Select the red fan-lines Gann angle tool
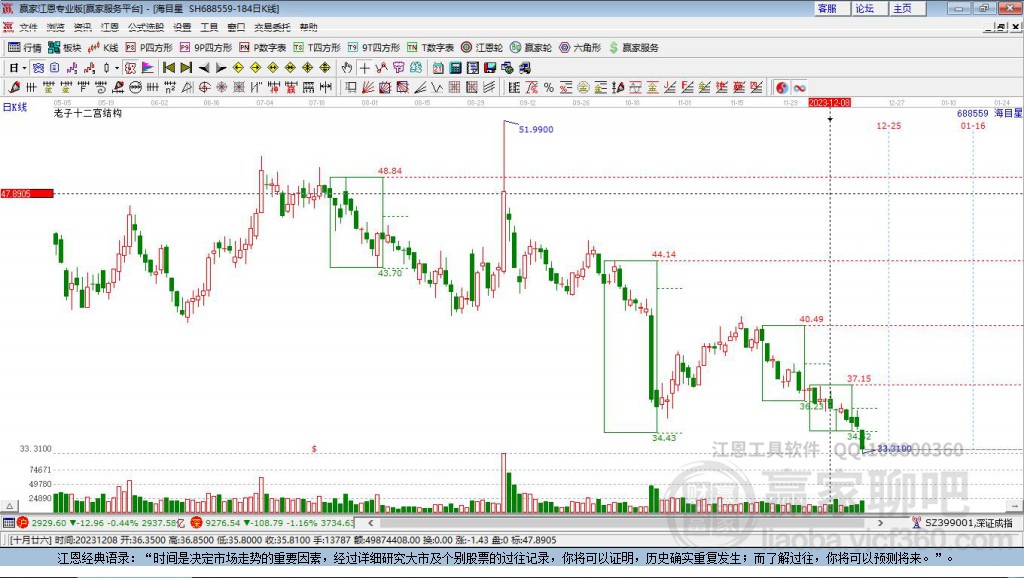Image resolution: width=1024 pixels, height=578 pixels. click(368, 87)
